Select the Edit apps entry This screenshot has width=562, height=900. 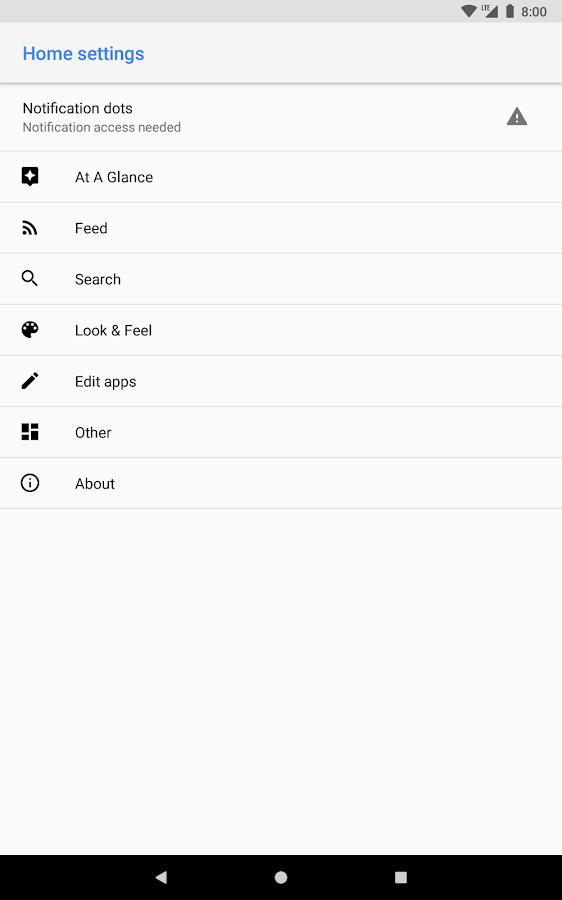click(x=281, y=381)
